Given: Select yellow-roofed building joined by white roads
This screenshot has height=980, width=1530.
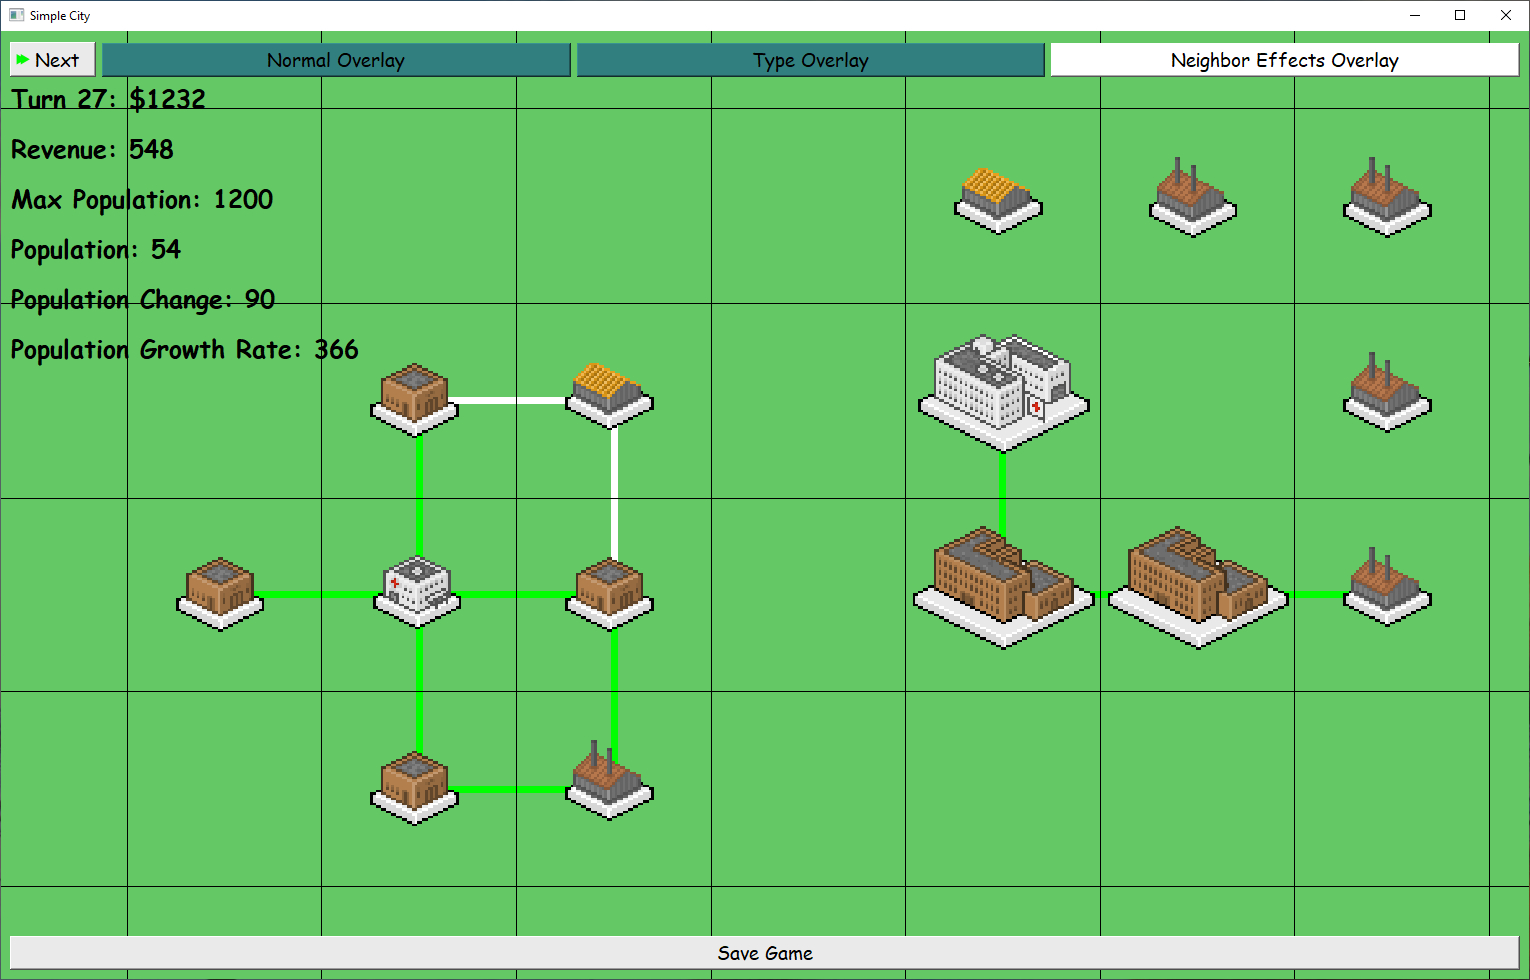Looking at the screenshot, I should tap(609, 395).
